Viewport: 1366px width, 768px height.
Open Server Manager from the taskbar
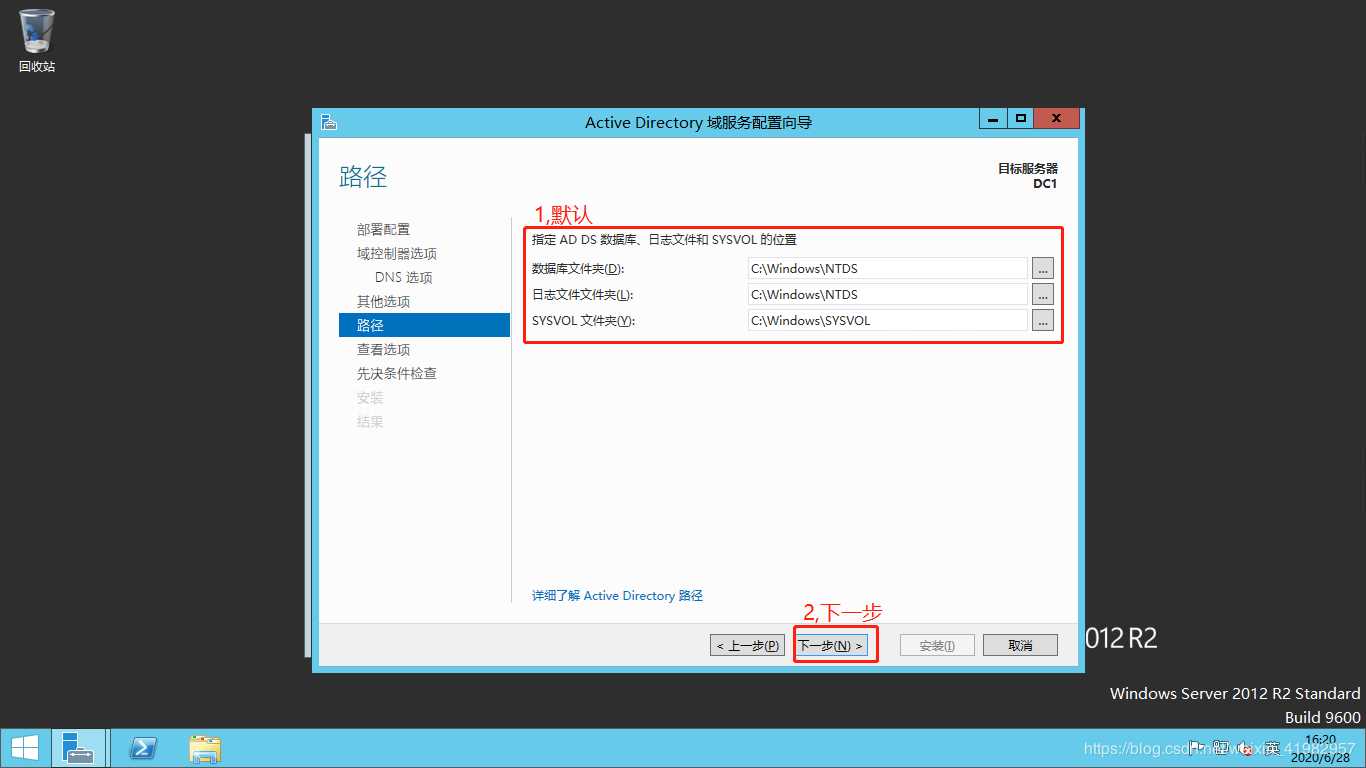(x=77, y=748)
